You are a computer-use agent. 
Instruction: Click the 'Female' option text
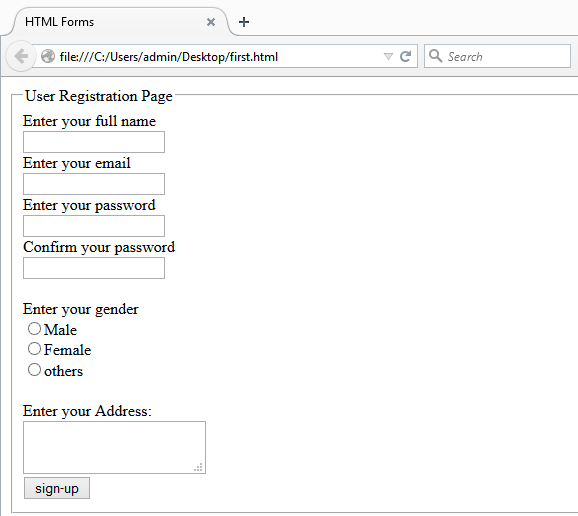[x=67, y=350]
